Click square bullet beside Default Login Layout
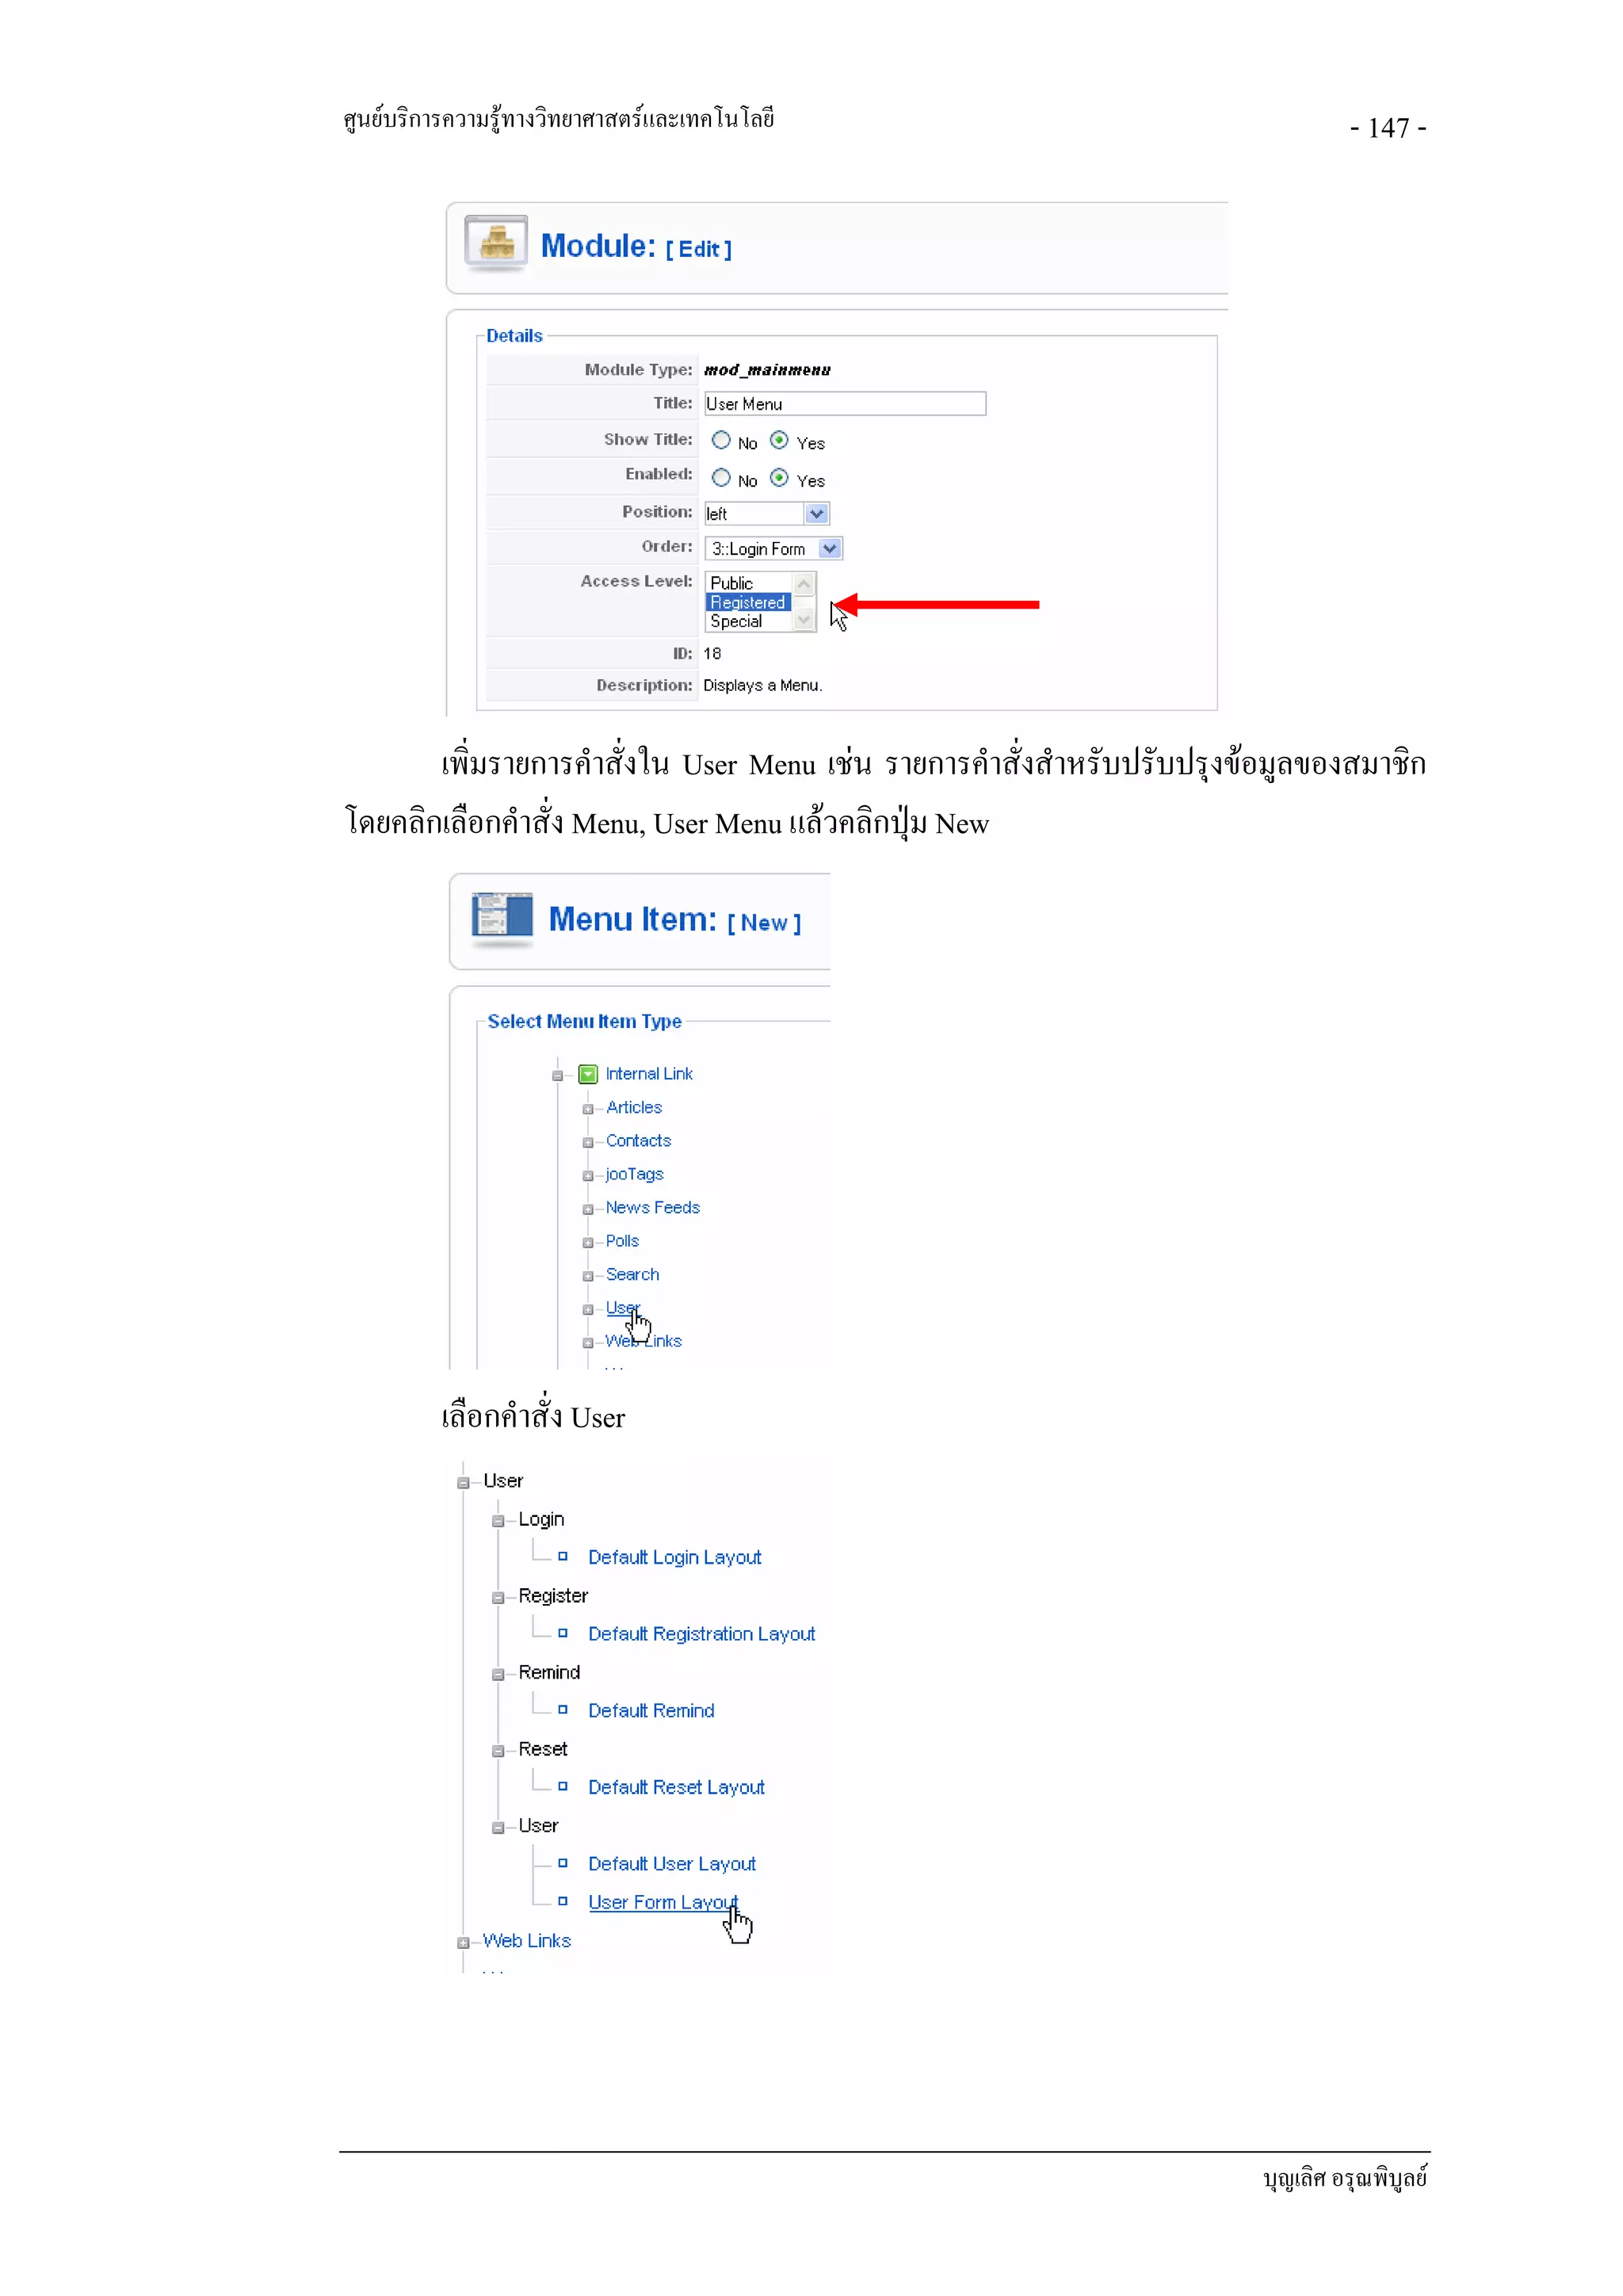1623x2296 pixels. tap(563, 1556)
